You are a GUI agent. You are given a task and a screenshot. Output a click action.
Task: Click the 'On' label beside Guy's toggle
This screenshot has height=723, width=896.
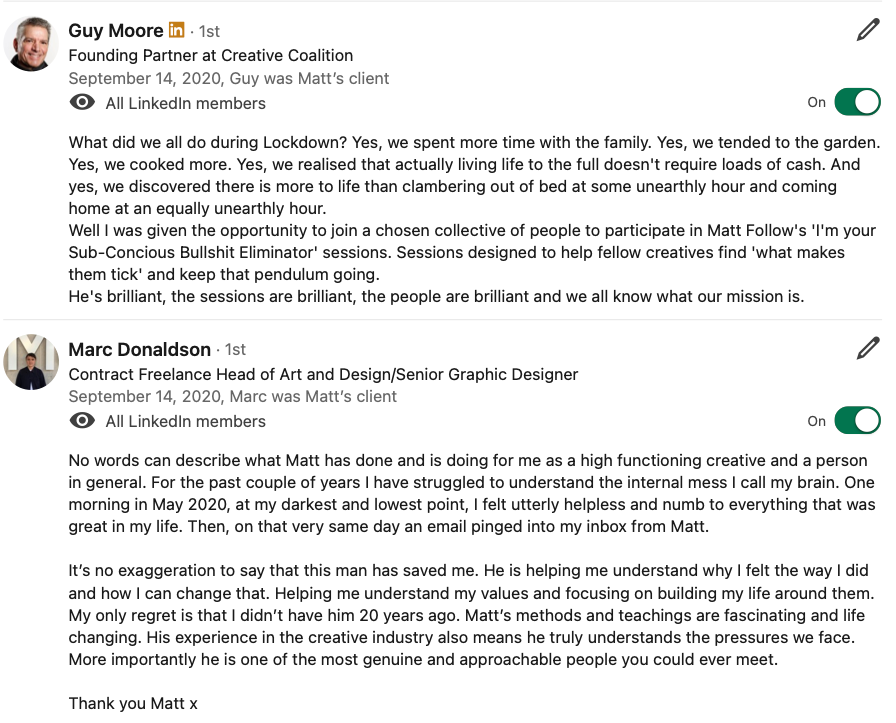(x=817, y=102)
